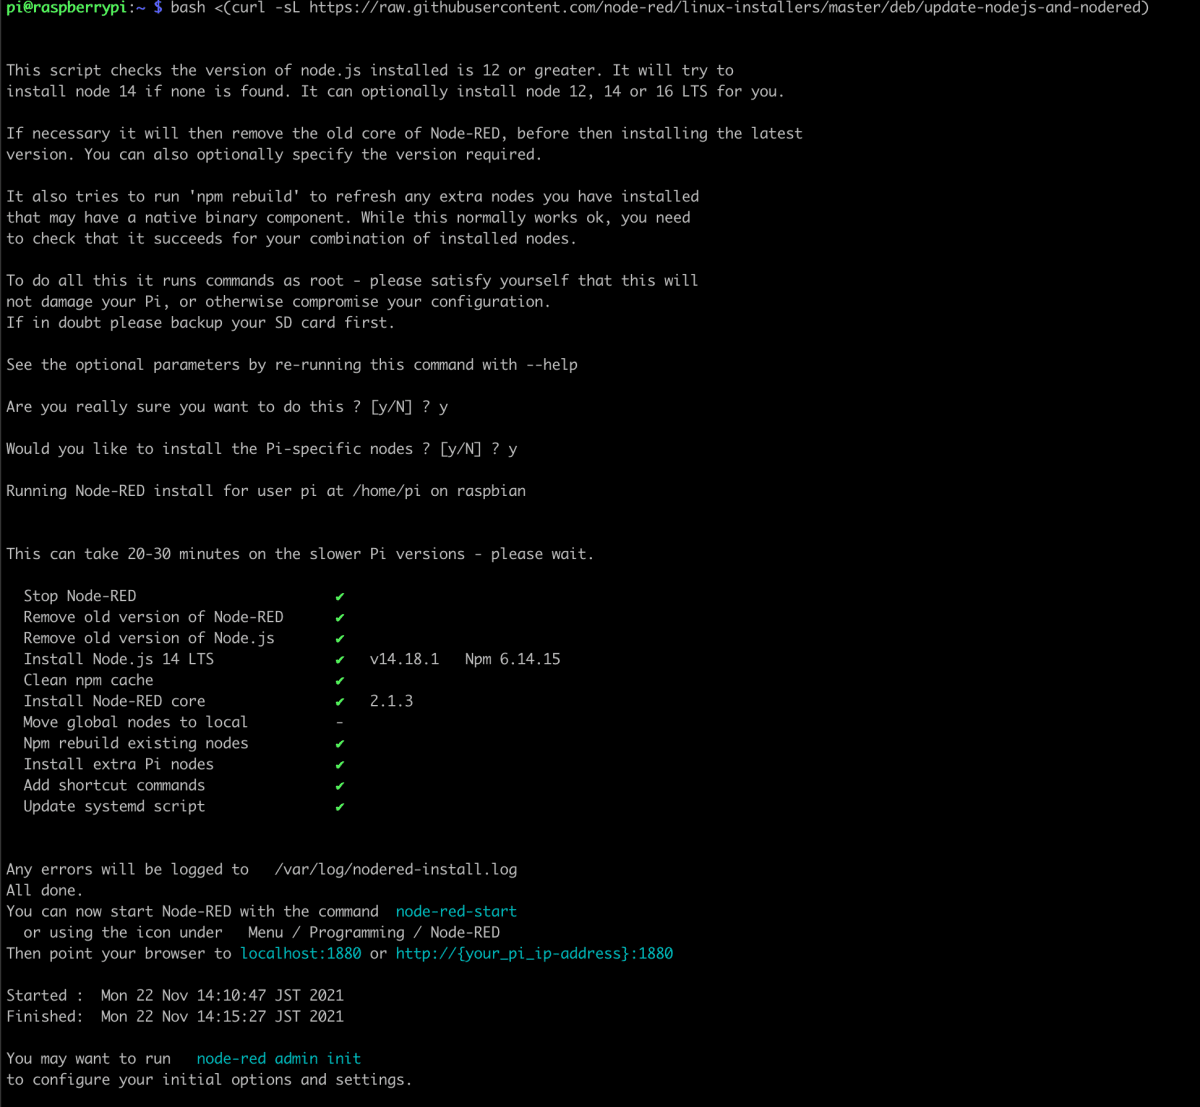The height and width of the screenshot is (1107, 1200).
Task: Click the 'Remove old version of Node-RED' step label
Action: coord(153,617)
